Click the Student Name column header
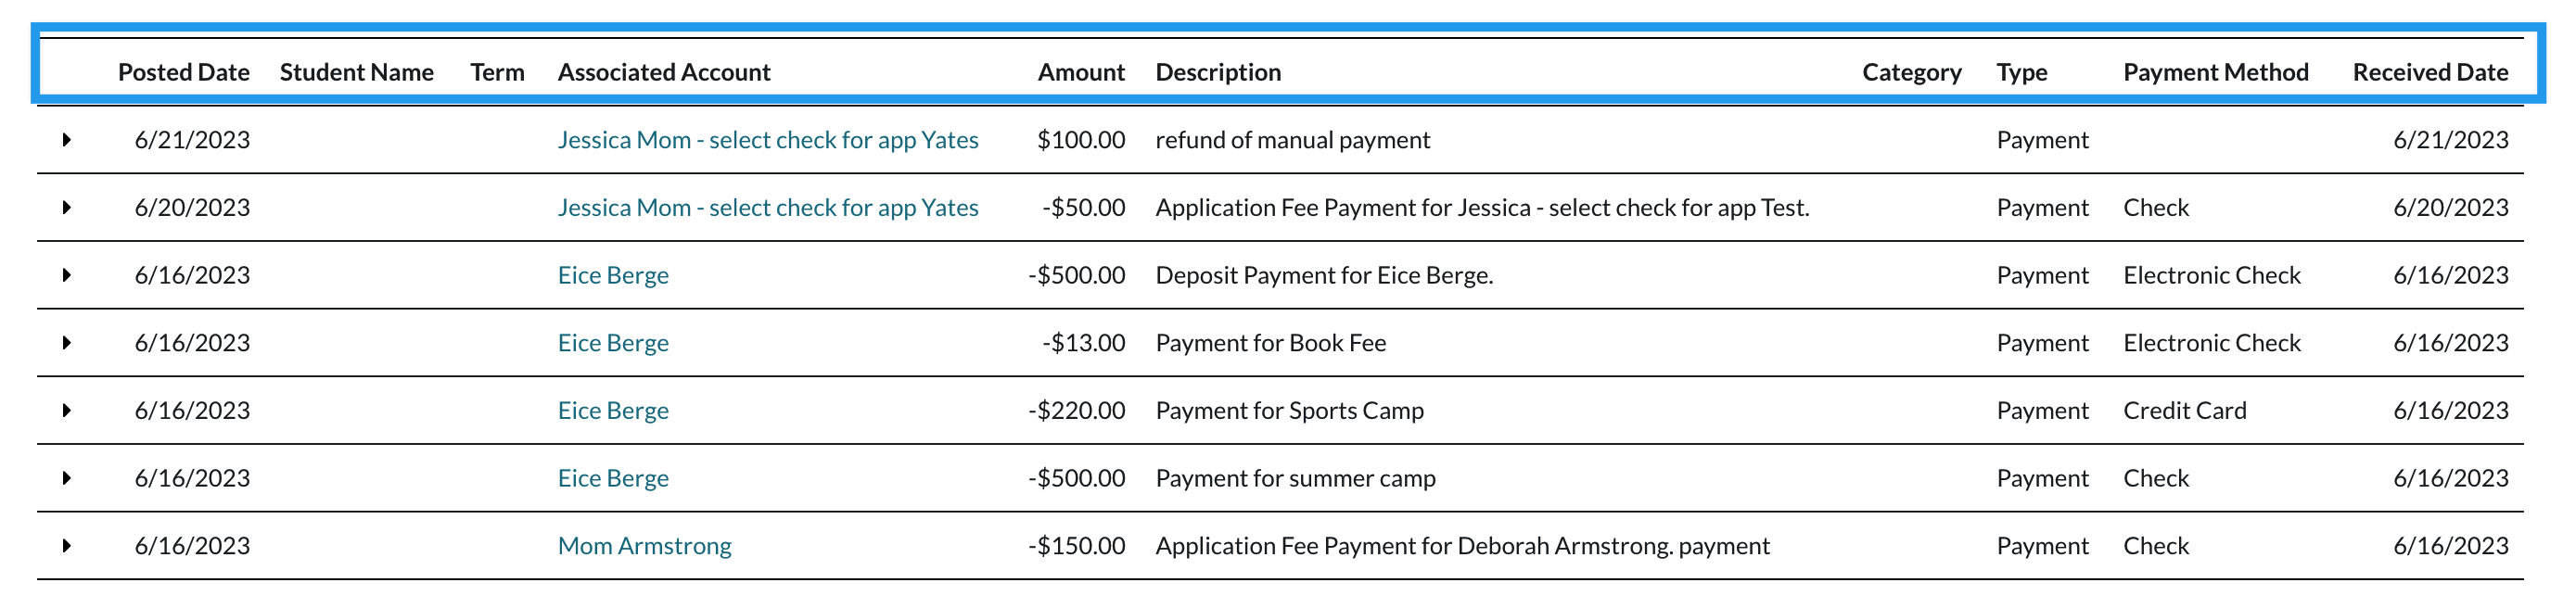The height and width of the screenshot is (608, 2576). (x=356, y=72)
